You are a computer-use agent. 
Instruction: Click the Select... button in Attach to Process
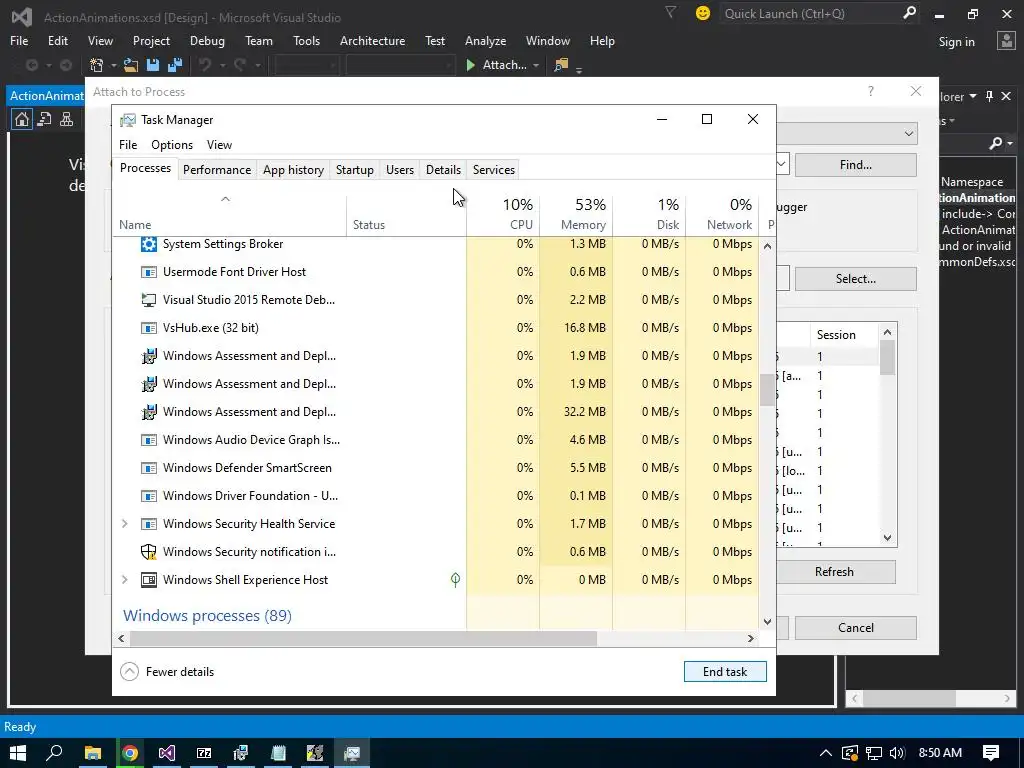(x=856, y=279)
